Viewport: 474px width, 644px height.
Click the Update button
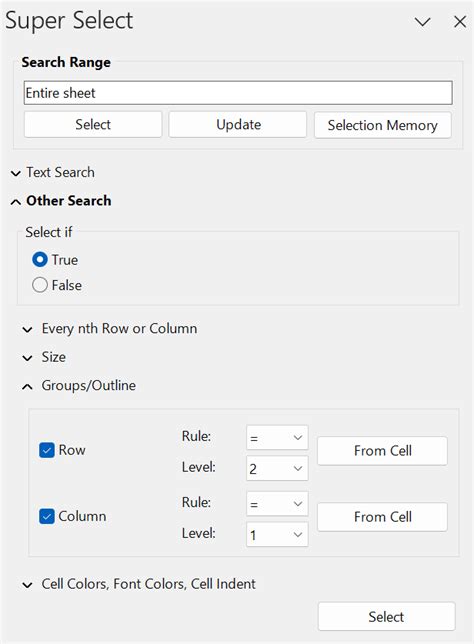pos(238,124)
